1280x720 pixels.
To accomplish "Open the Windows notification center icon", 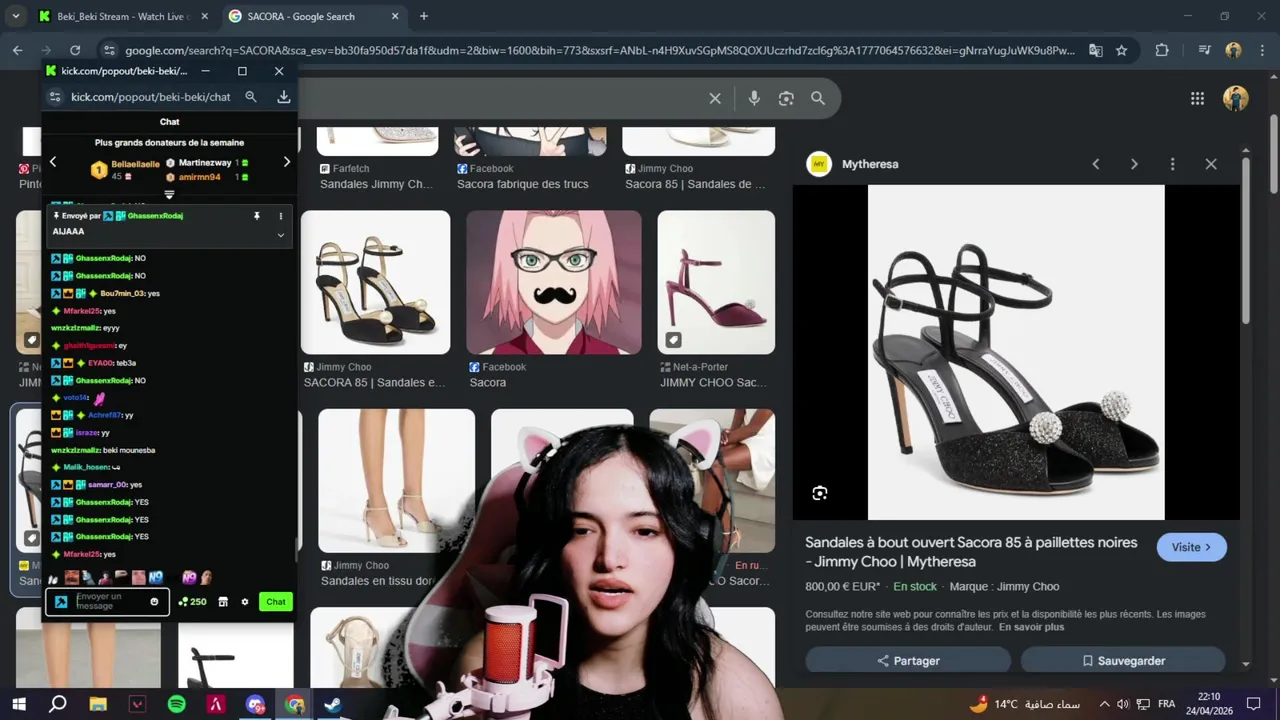I will [1253, 704].
